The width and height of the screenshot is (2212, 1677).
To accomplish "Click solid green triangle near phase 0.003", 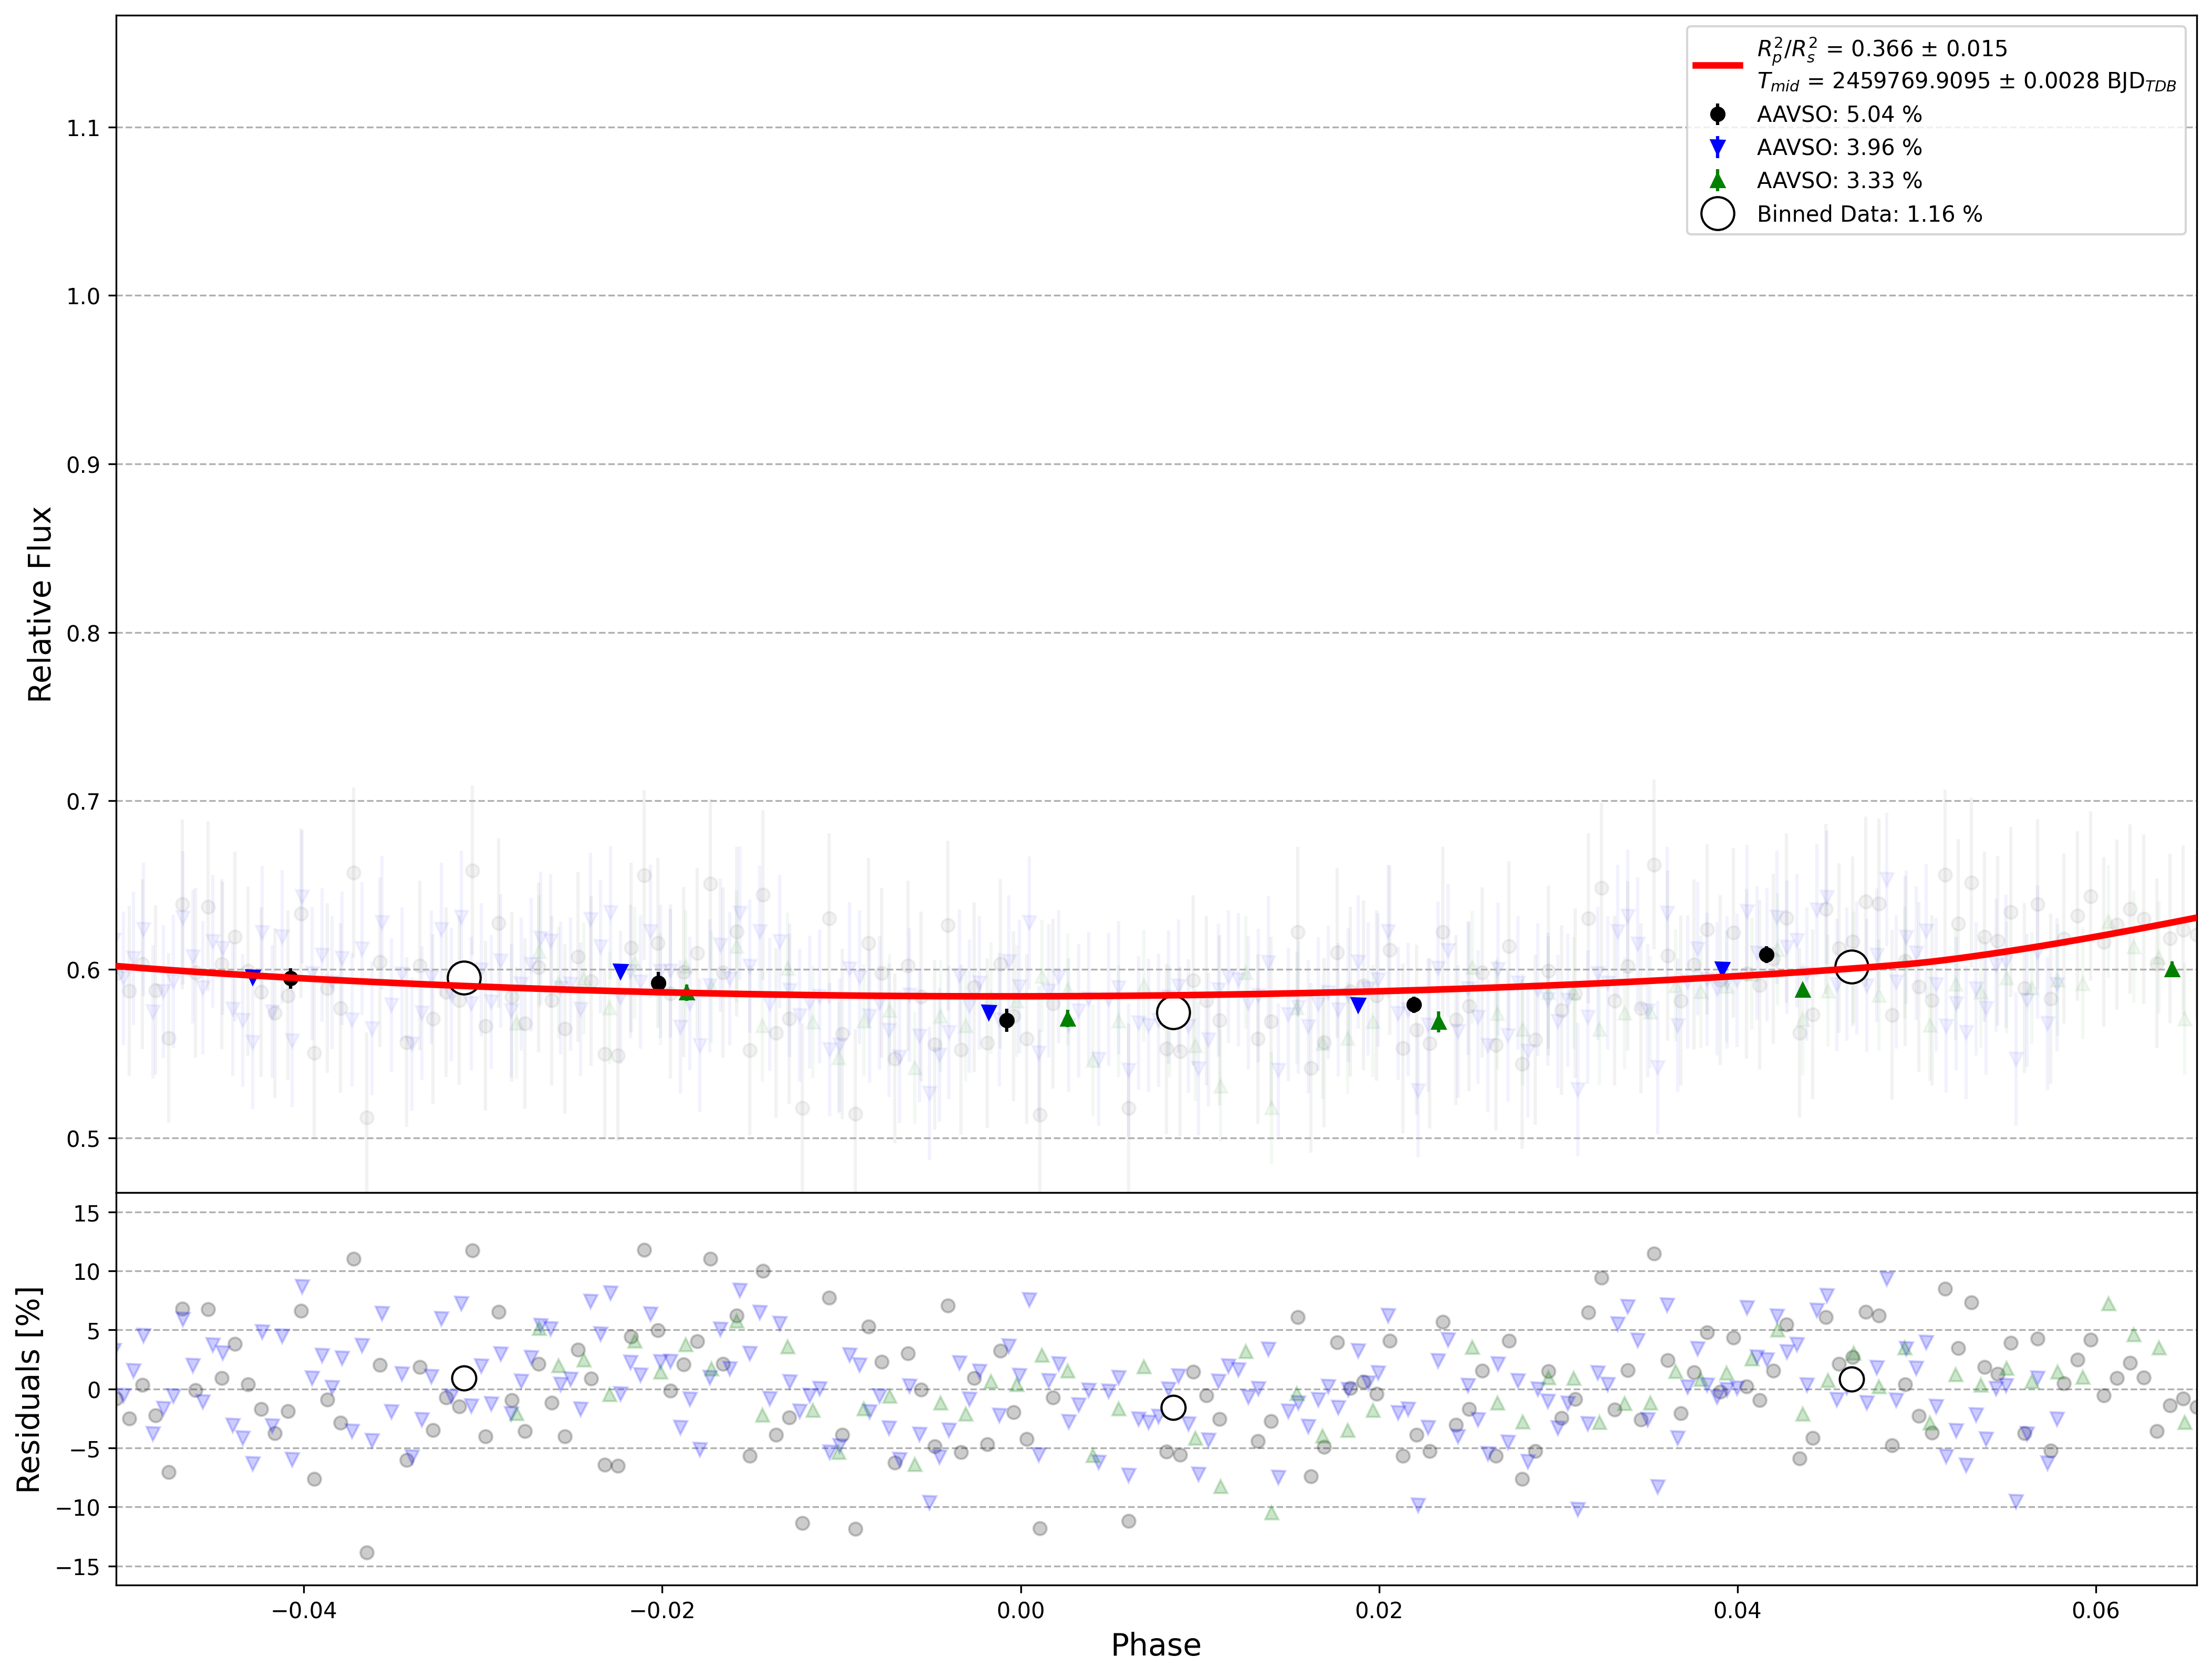I will [1068, 1018].
